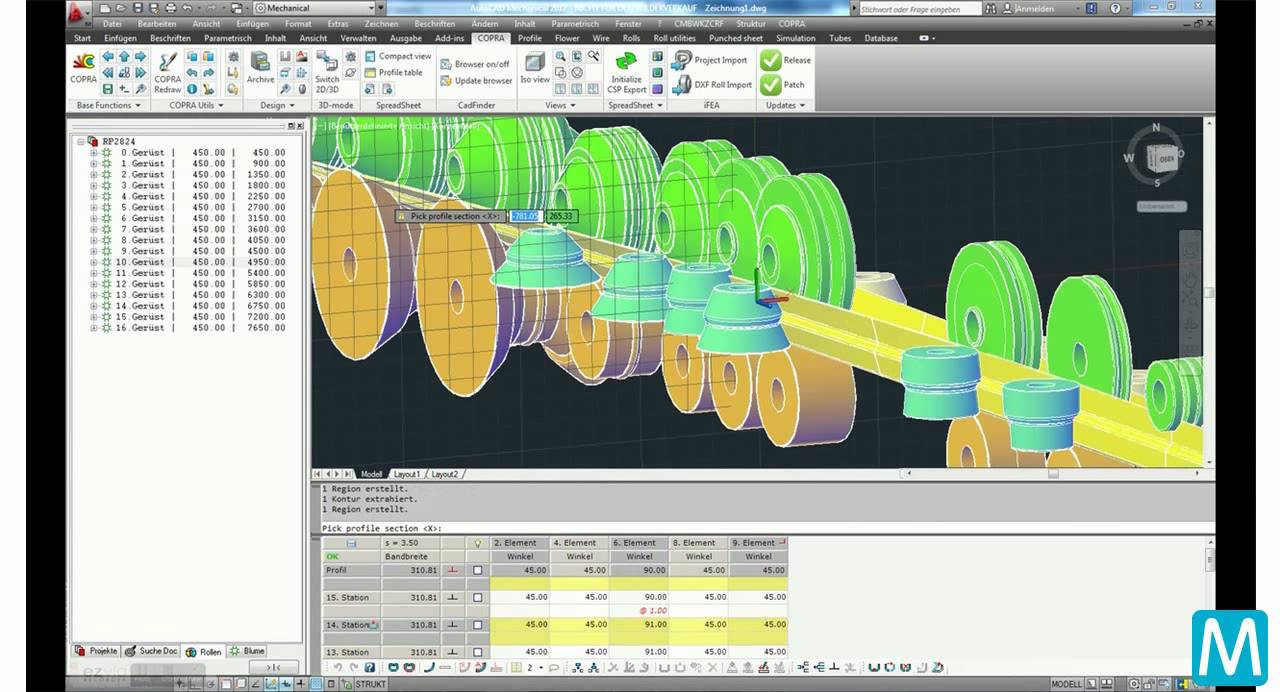Click the save icon in spreadsheet header

point(351,543)
